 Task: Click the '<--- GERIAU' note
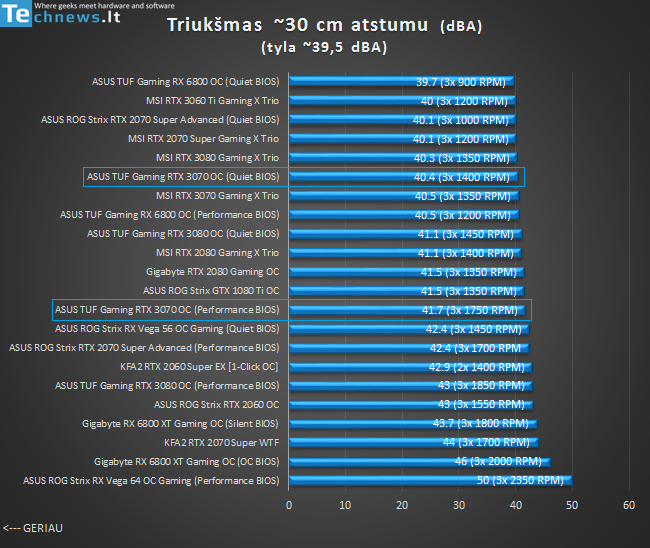point(33,528)
